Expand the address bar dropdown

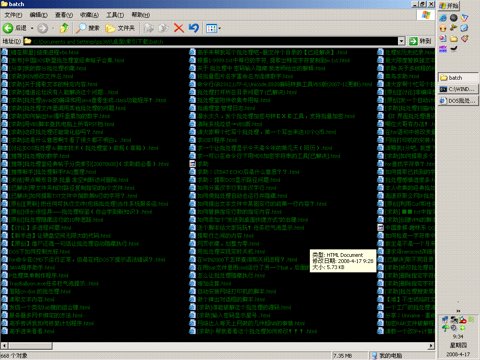tap(402, 41)
